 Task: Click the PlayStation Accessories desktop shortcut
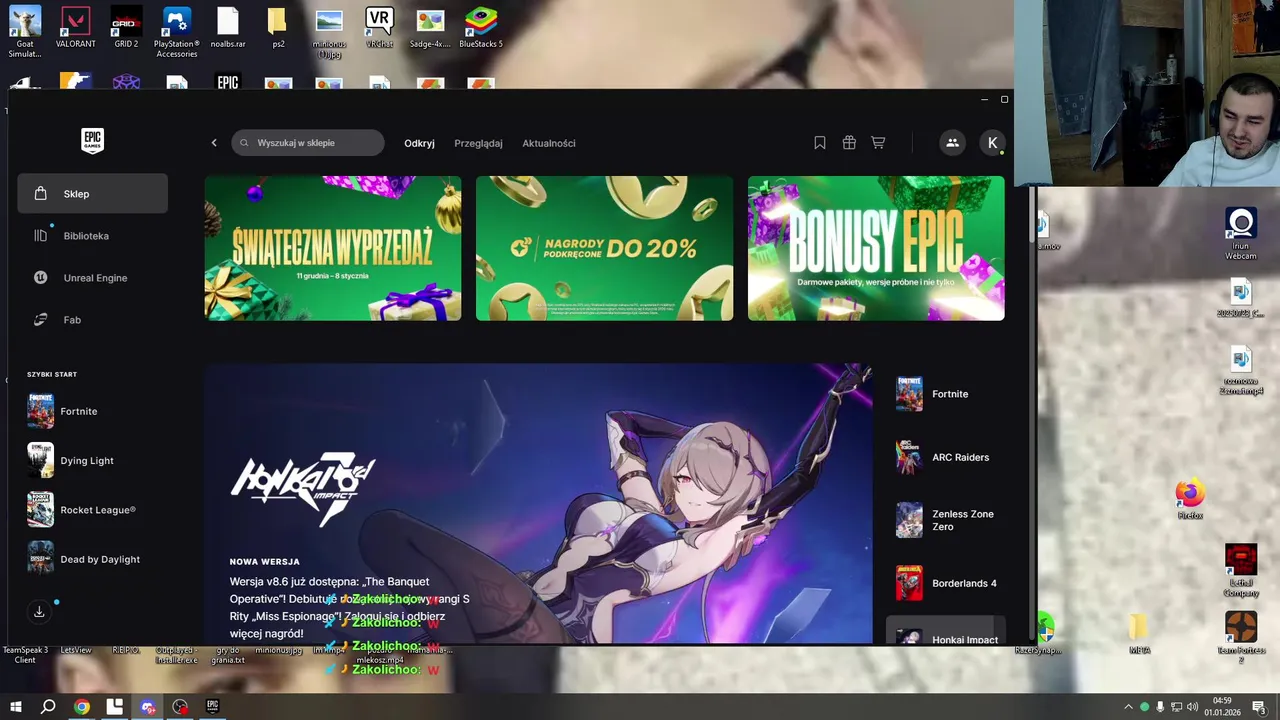(x=177, y=32)
